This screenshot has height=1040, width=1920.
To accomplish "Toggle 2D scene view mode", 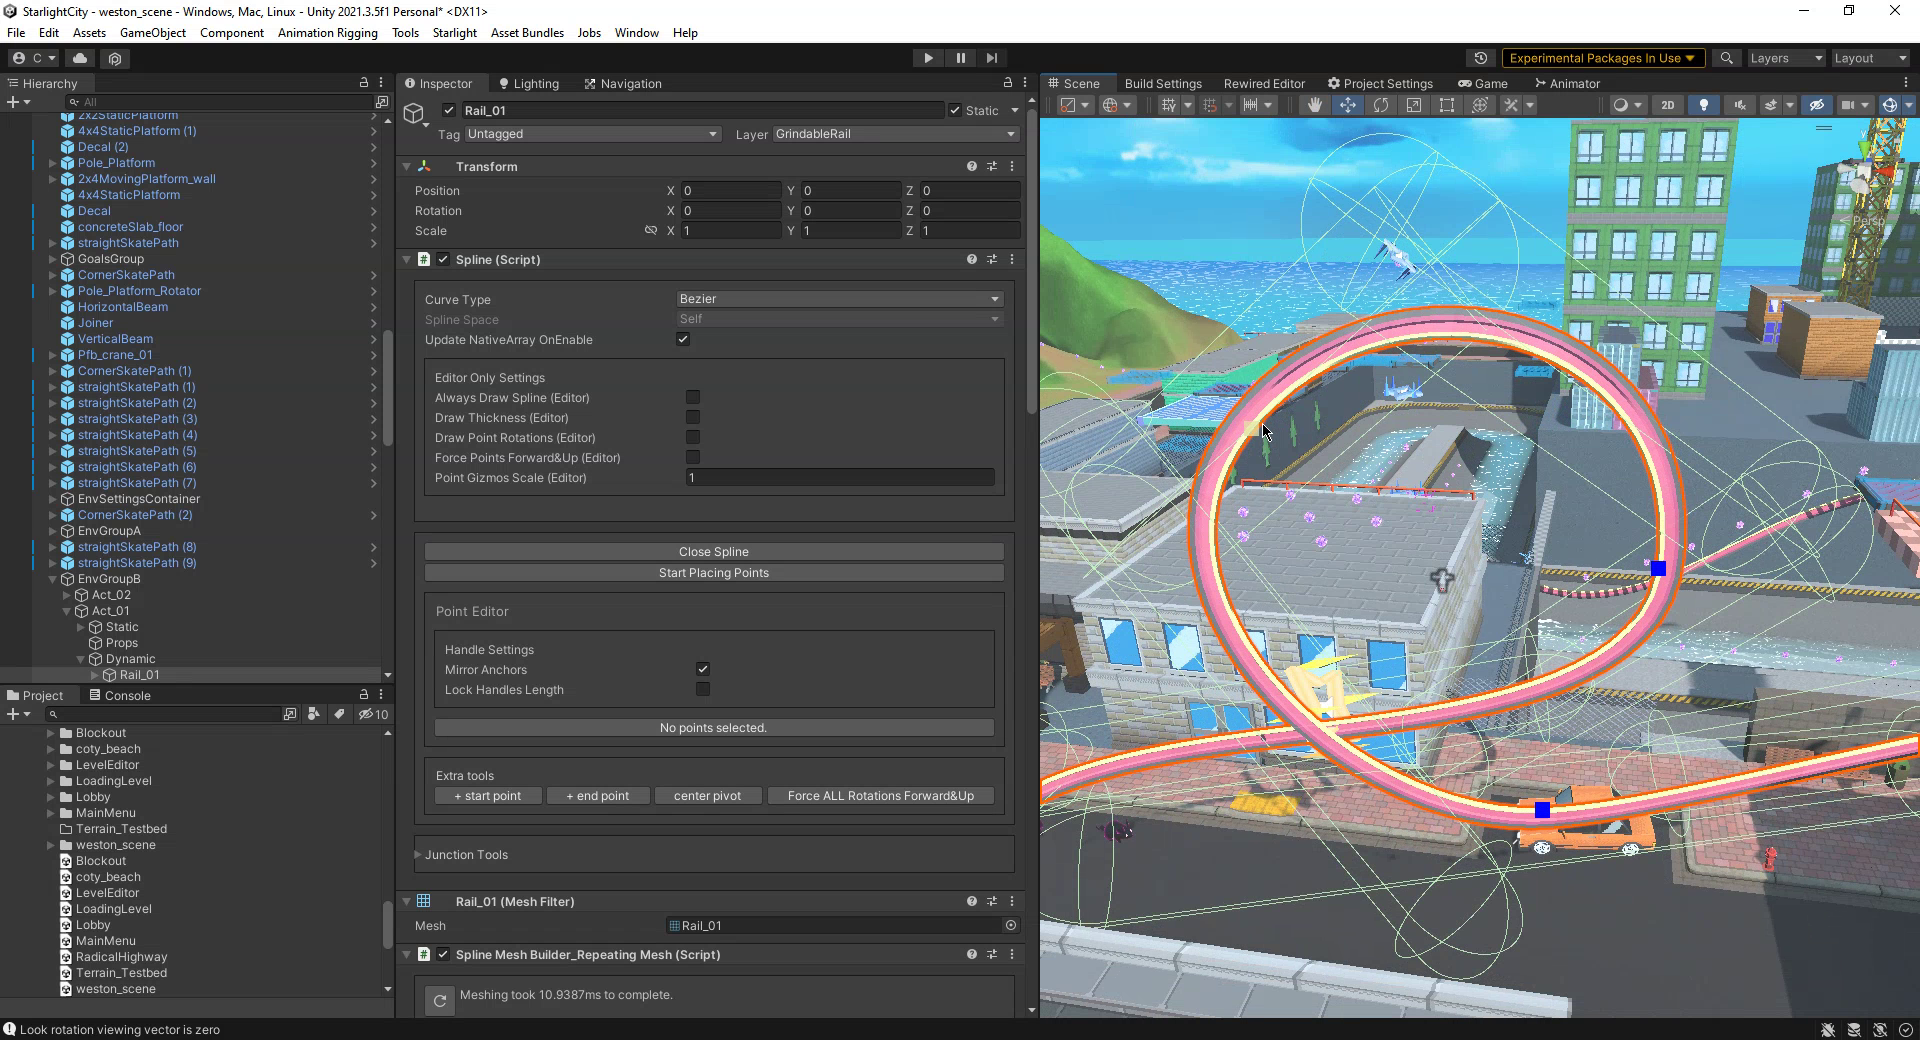I will point(1667,105).
